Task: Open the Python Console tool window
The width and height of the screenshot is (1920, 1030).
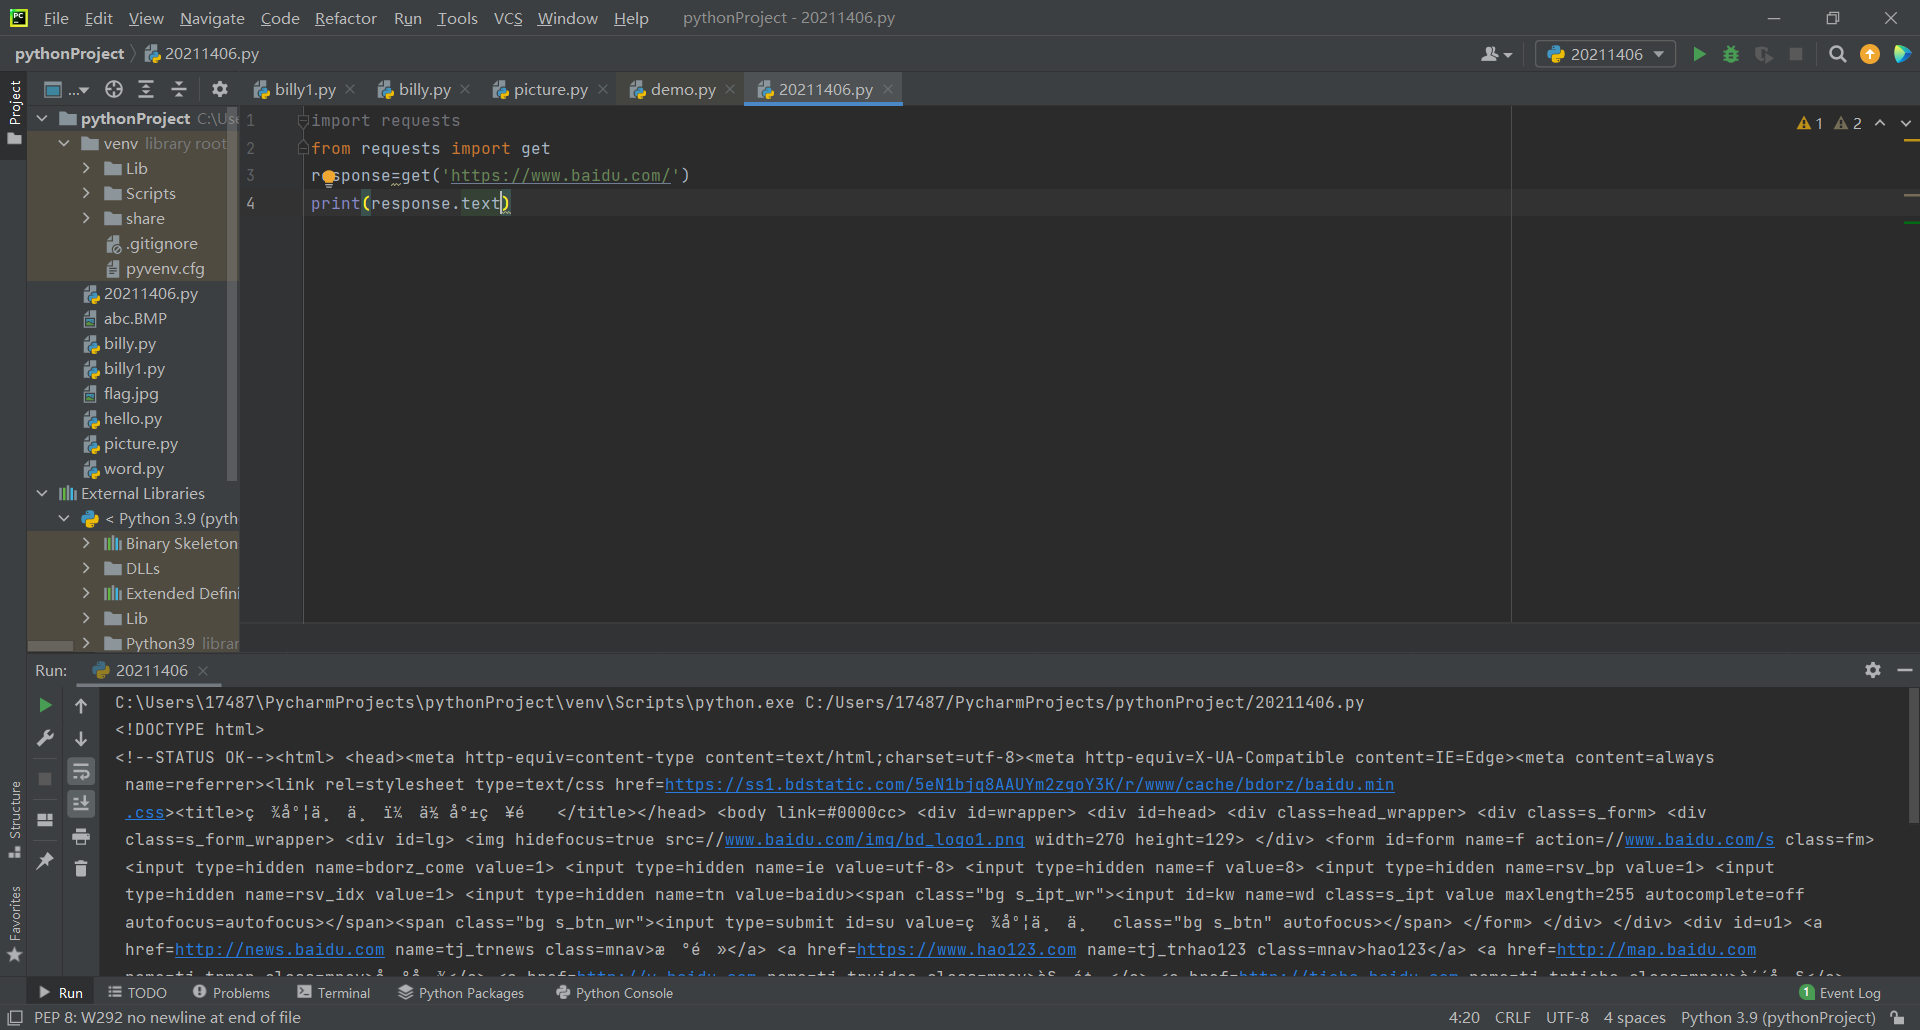Action: click(x=614, y=993)
